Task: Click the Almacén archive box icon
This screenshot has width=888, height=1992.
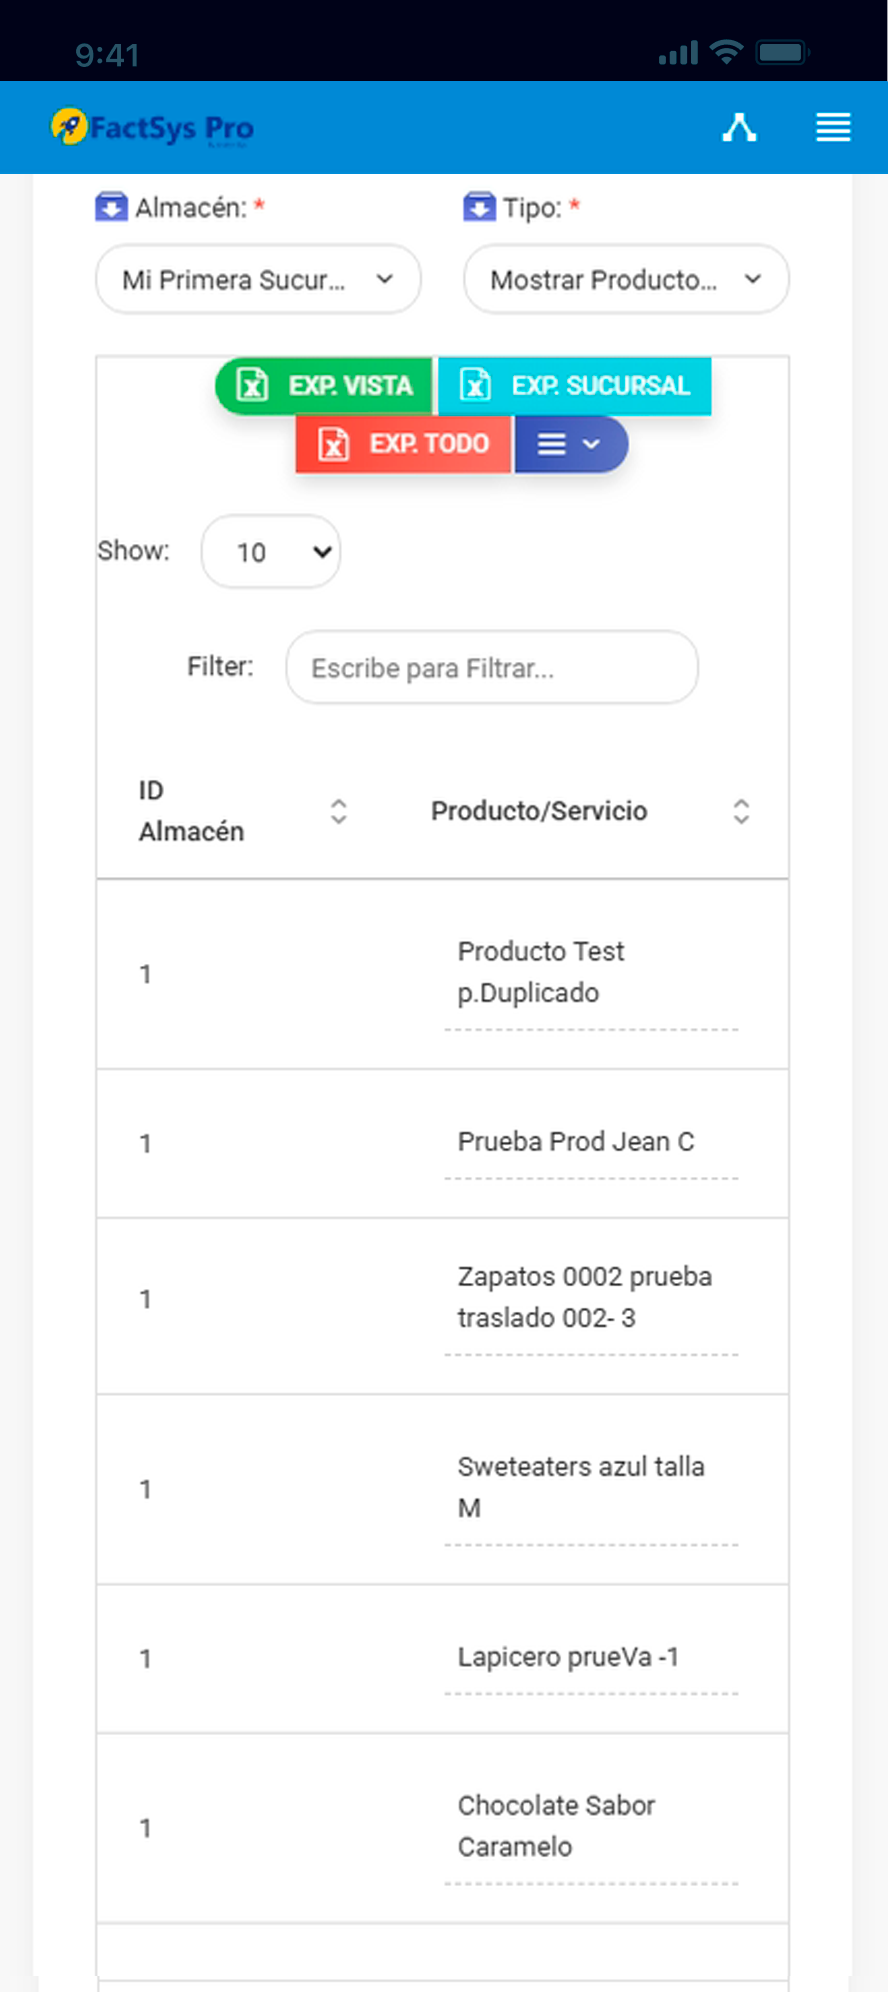Action: point(111,207)
